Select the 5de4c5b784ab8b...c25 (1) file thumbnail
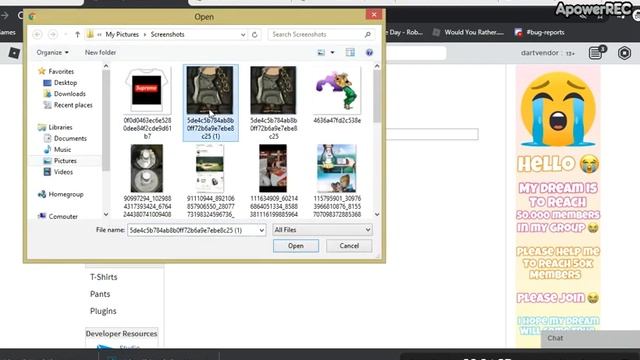Screen dimensions: 640x360 [210, 90]
